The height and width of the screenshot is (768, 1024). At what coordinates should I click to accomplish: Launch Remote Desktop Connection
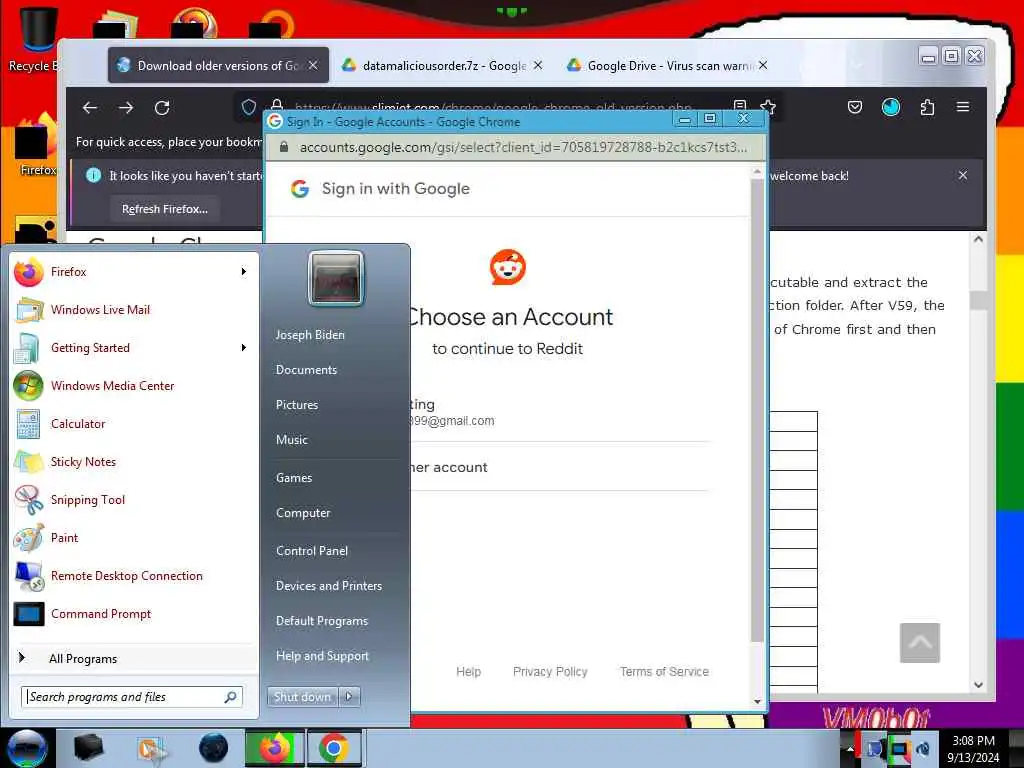134,575
